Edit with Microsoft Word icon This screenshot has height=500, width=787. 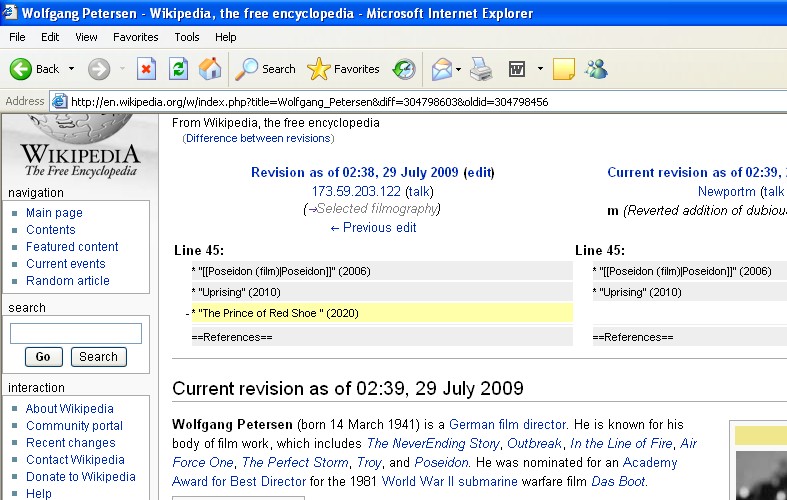pyautogui.click(x=516, y=69)
